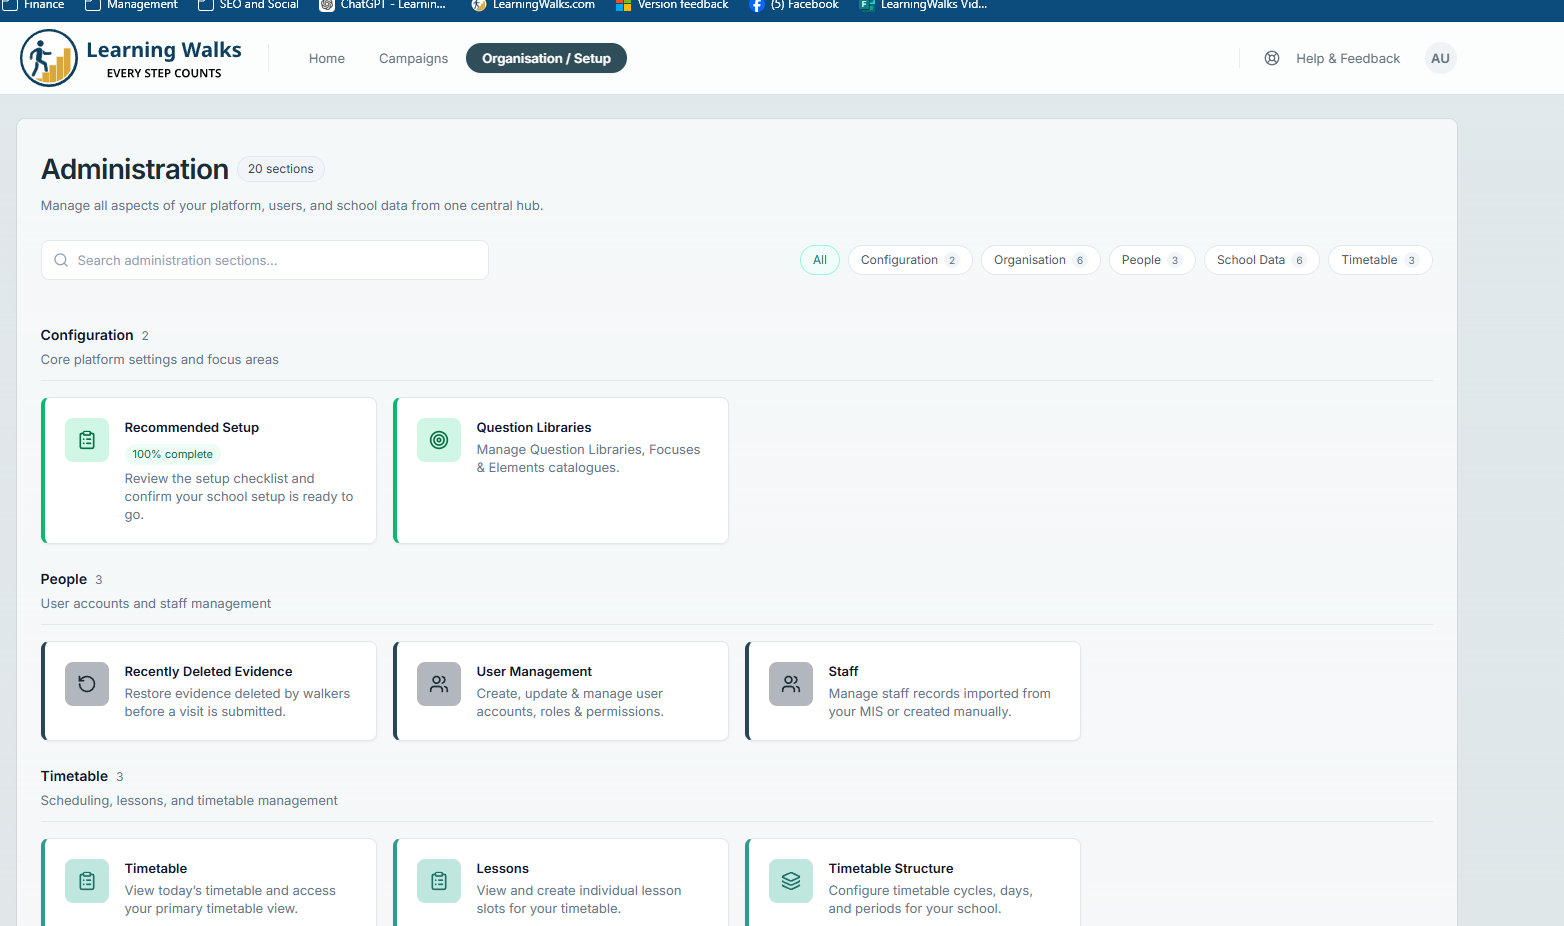Click the 100% complete badge

(x=173, y=454)
